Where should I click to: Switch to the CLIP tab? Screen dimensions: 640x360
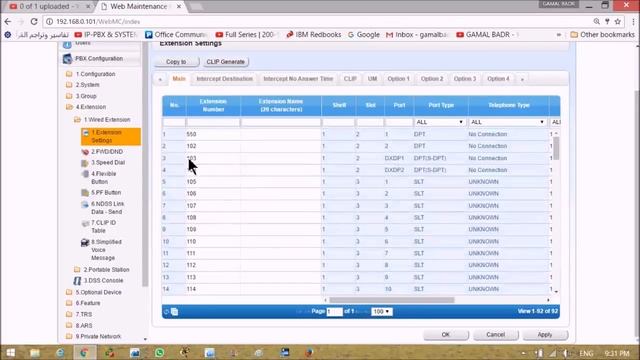click(x=350, y=79)
